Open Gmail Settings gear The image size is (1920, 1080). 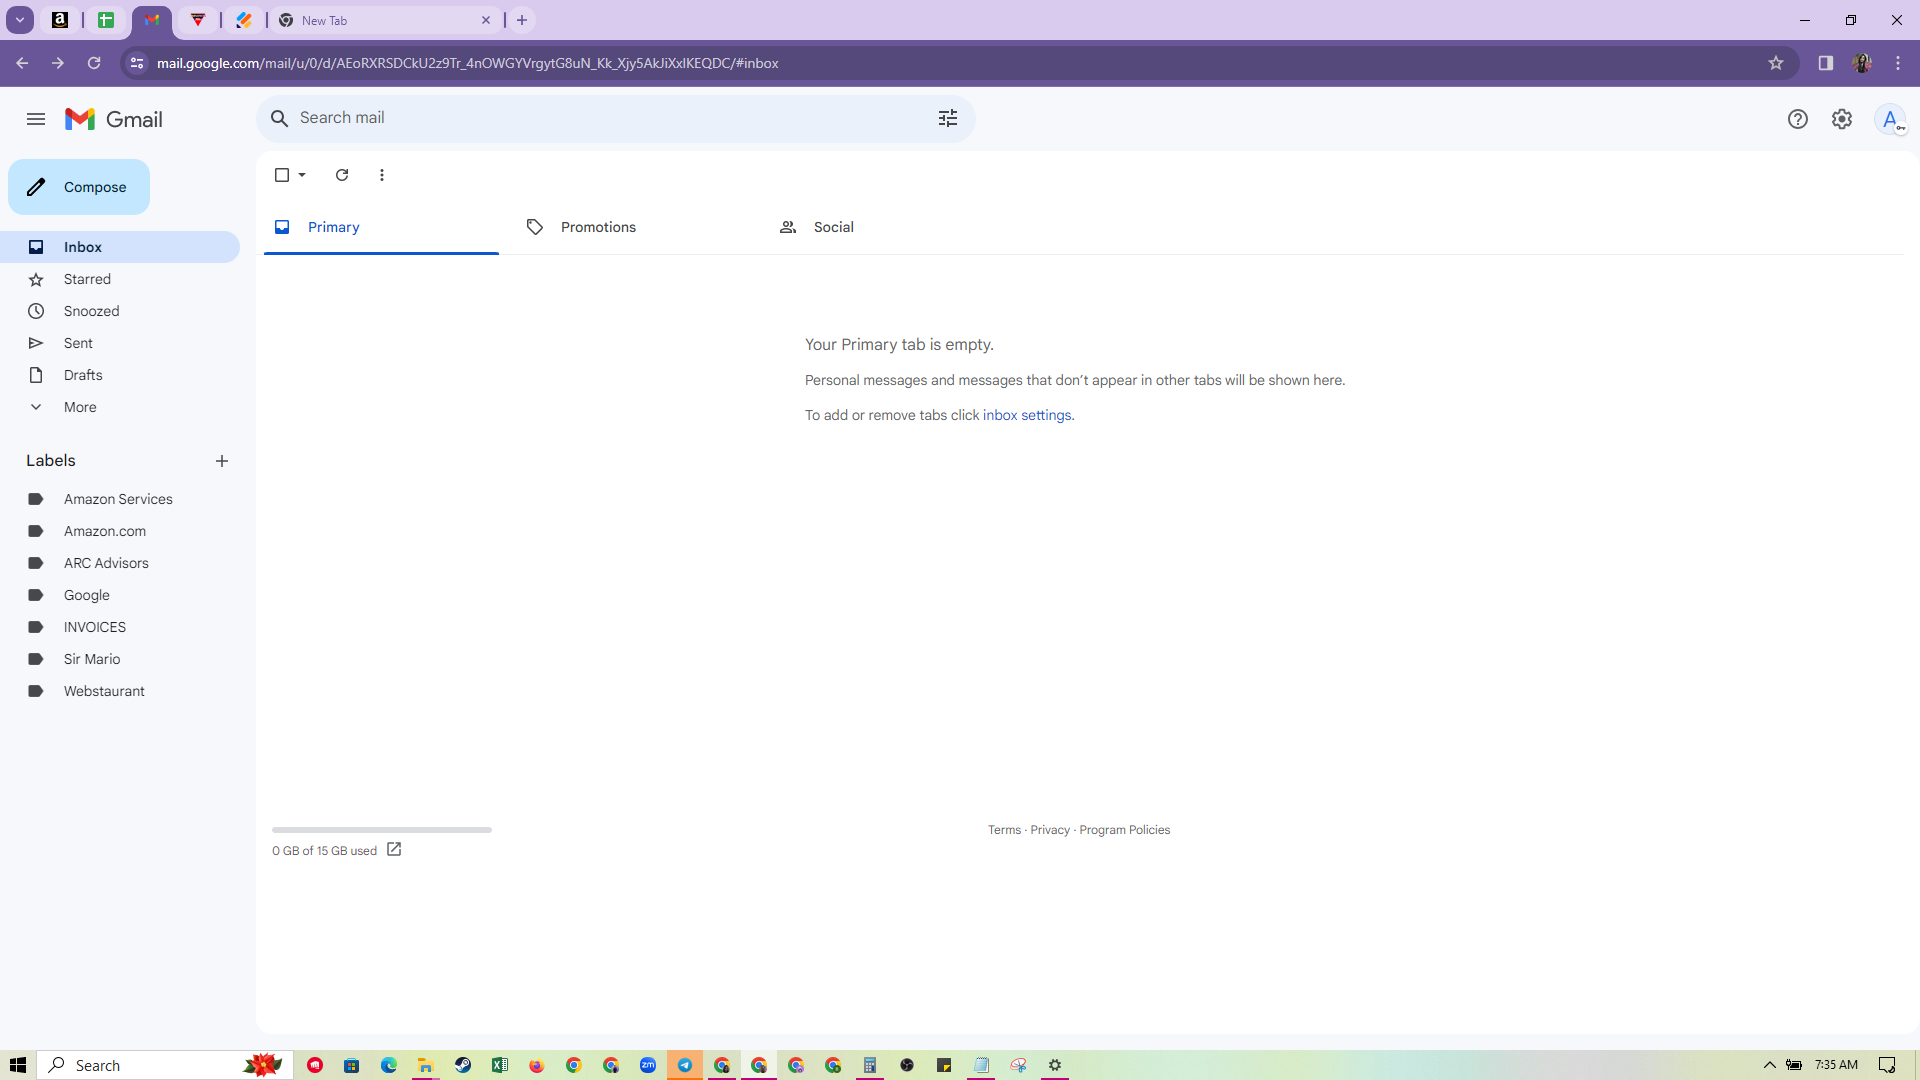[1842, 119]
